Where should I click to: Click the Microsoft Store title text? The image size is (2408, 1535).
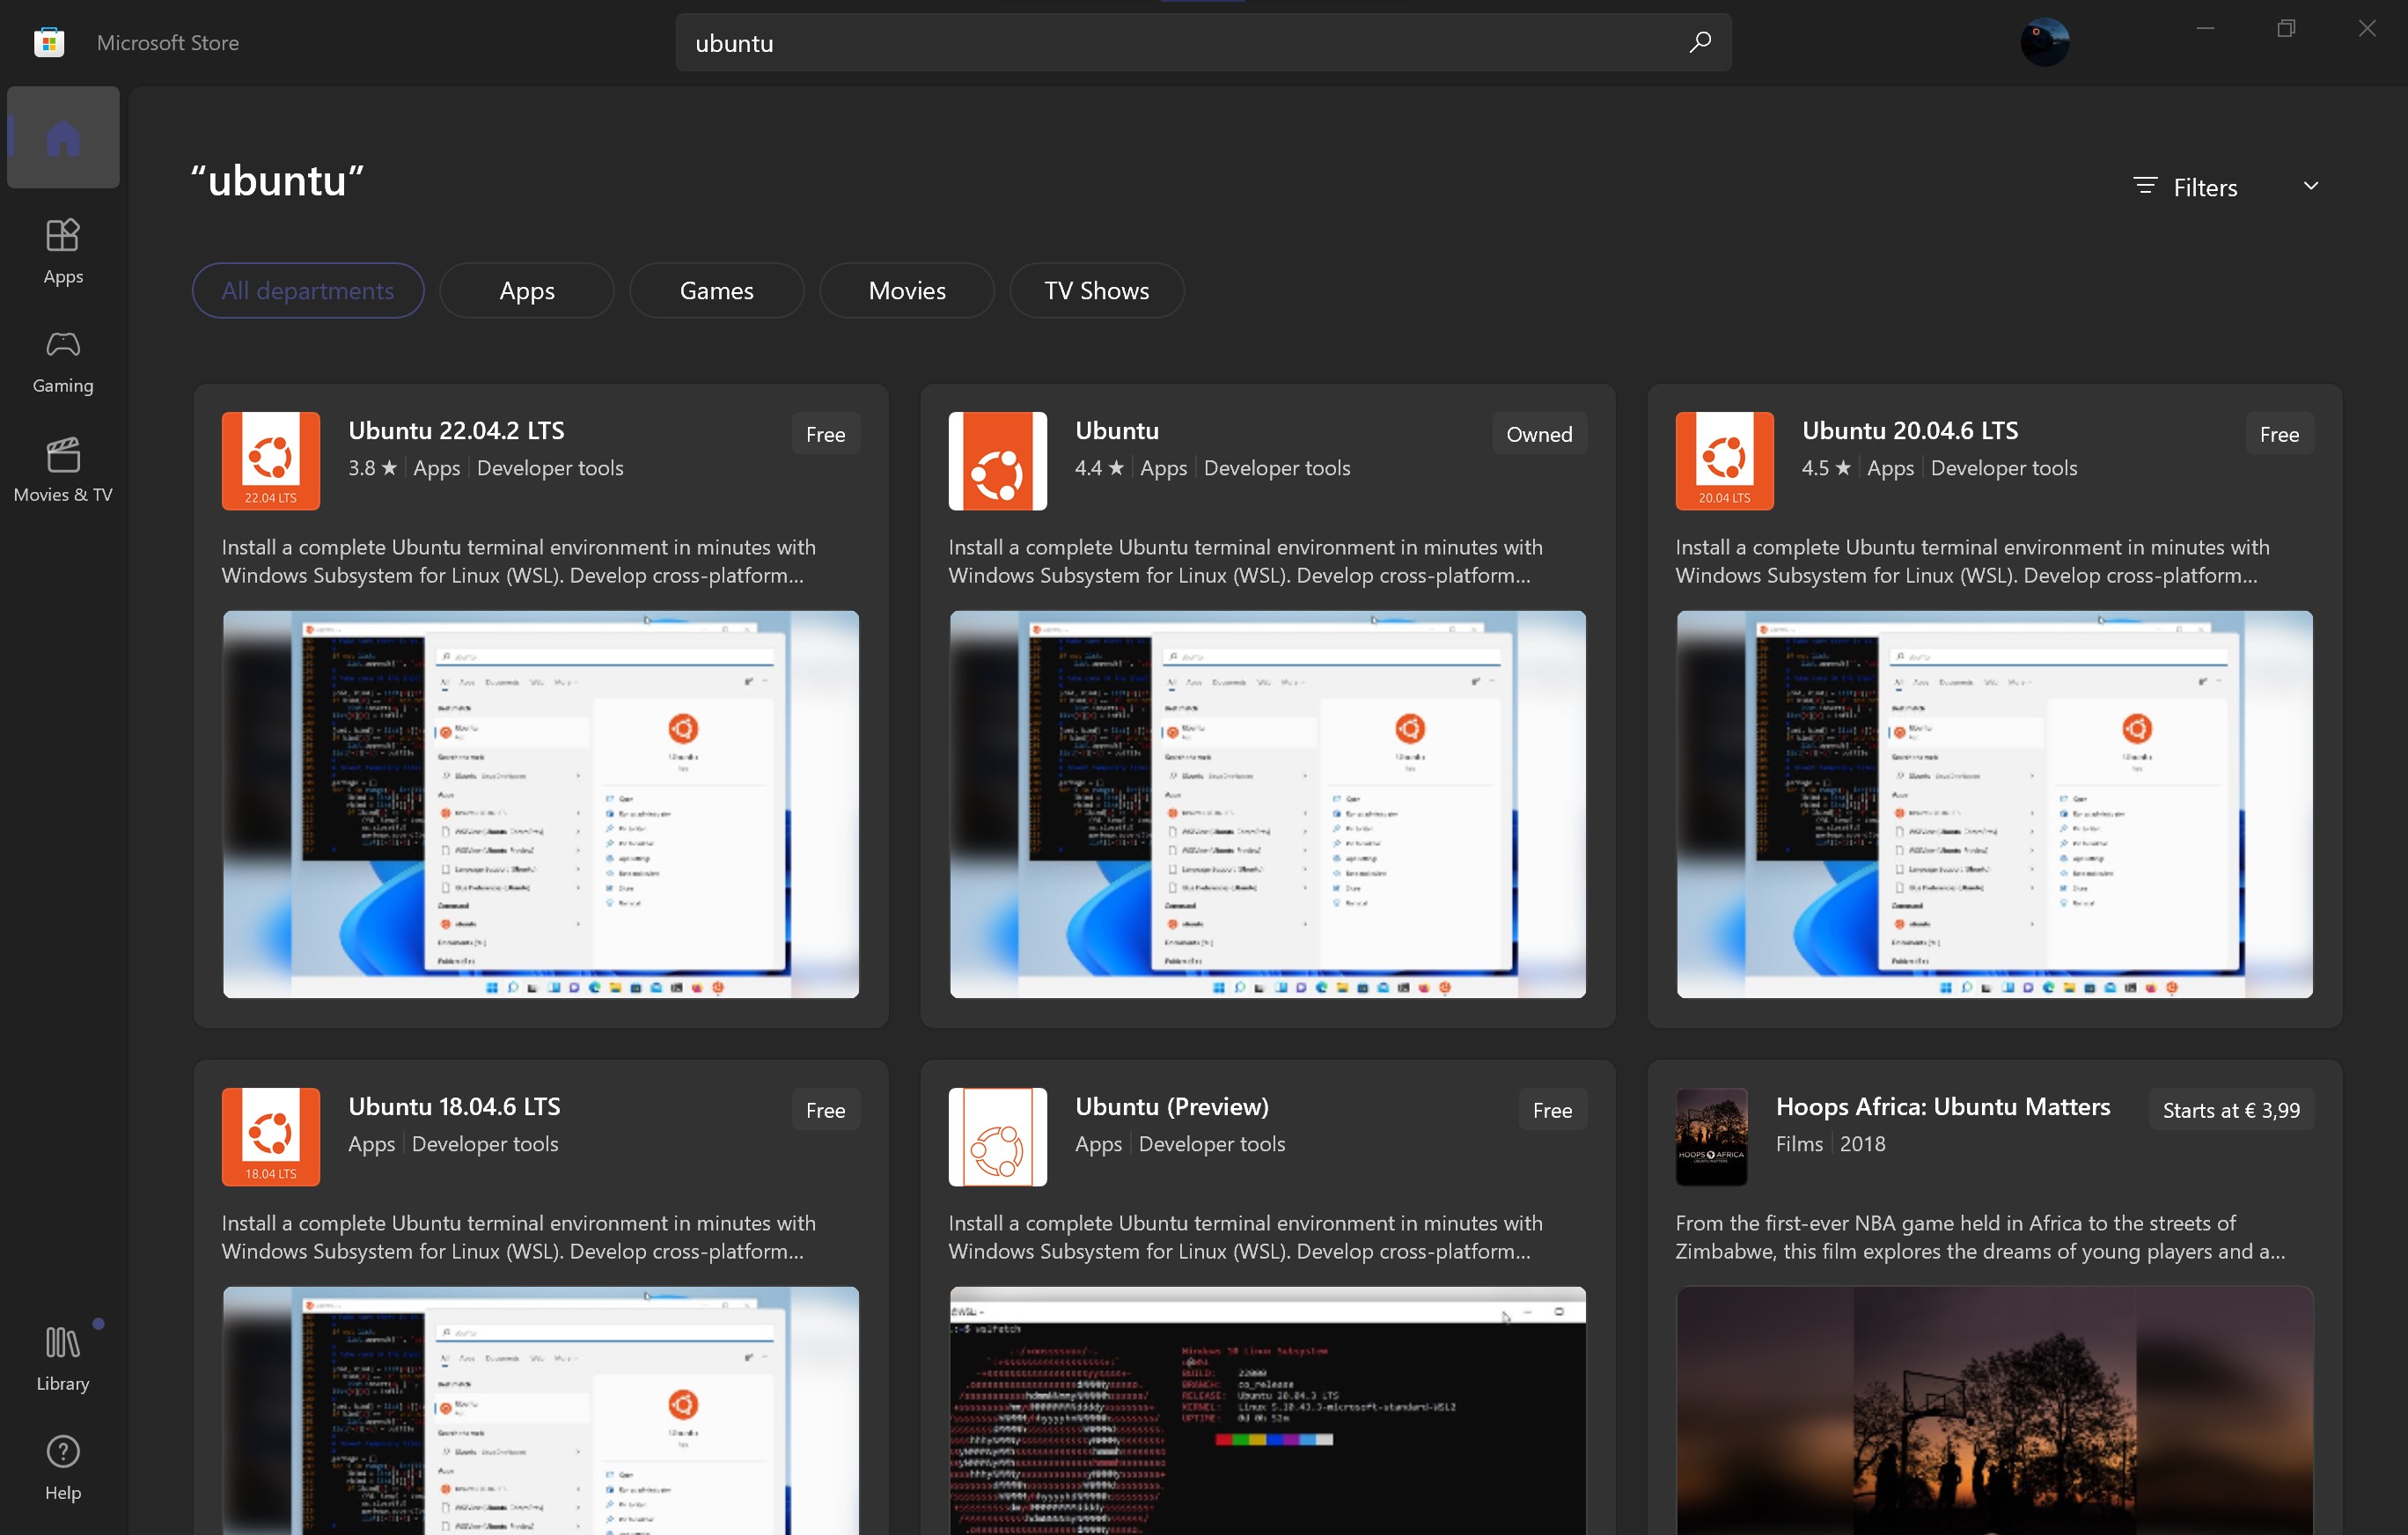(x=168, y=42)
